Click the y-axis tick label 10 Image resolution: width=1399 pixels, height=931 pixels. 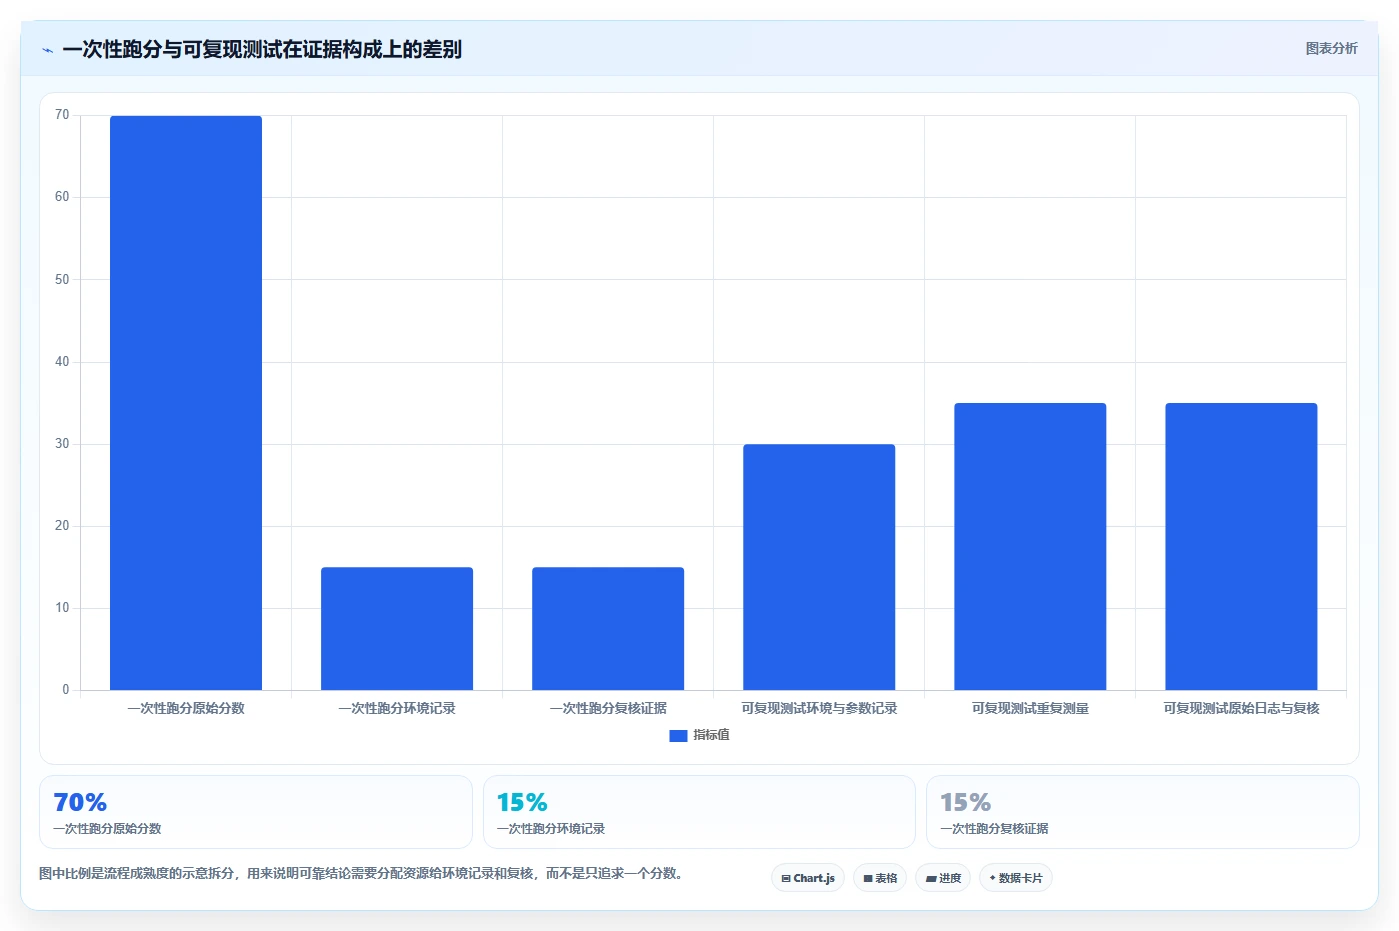62,608
